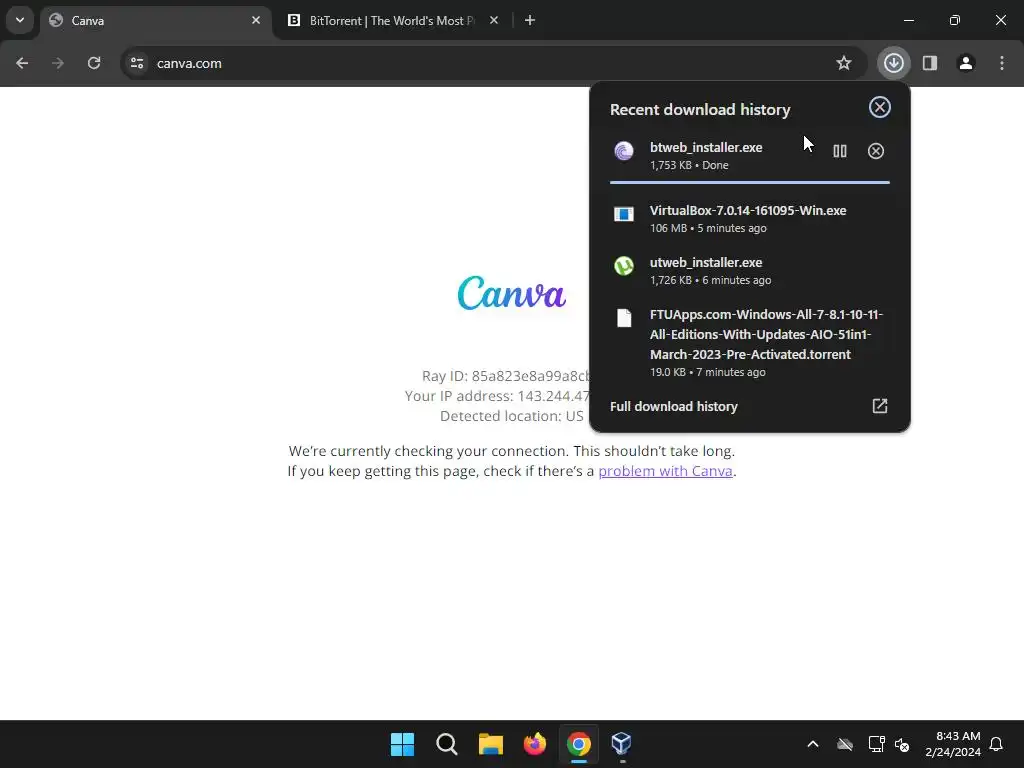Click the muted volume tray icon

pyautogui.click(x=903, y=744)
